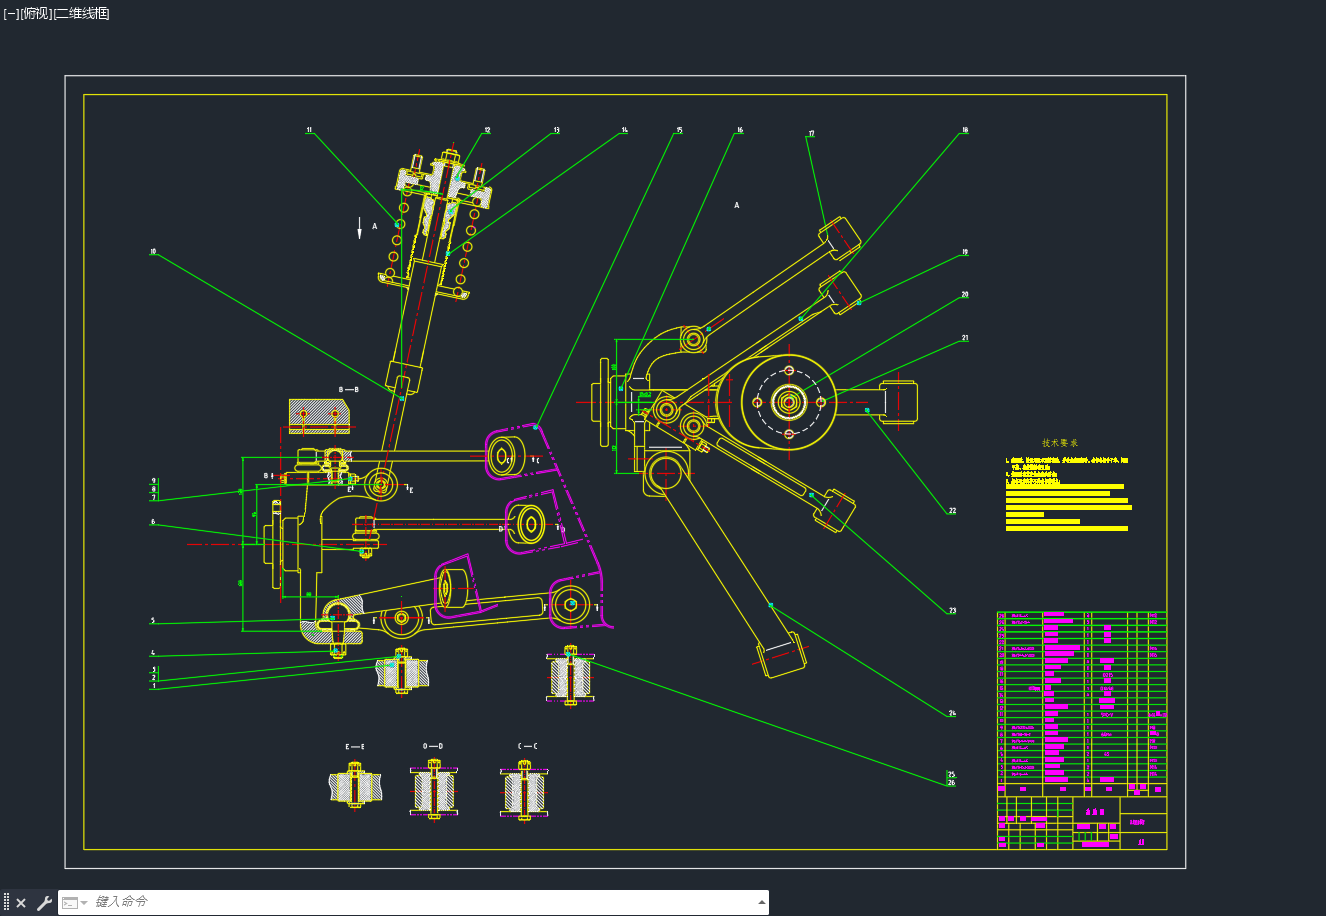Screen dimensions: 1326x916
Task: Open the [-] viewport controls menu
Action: [11, 13]
